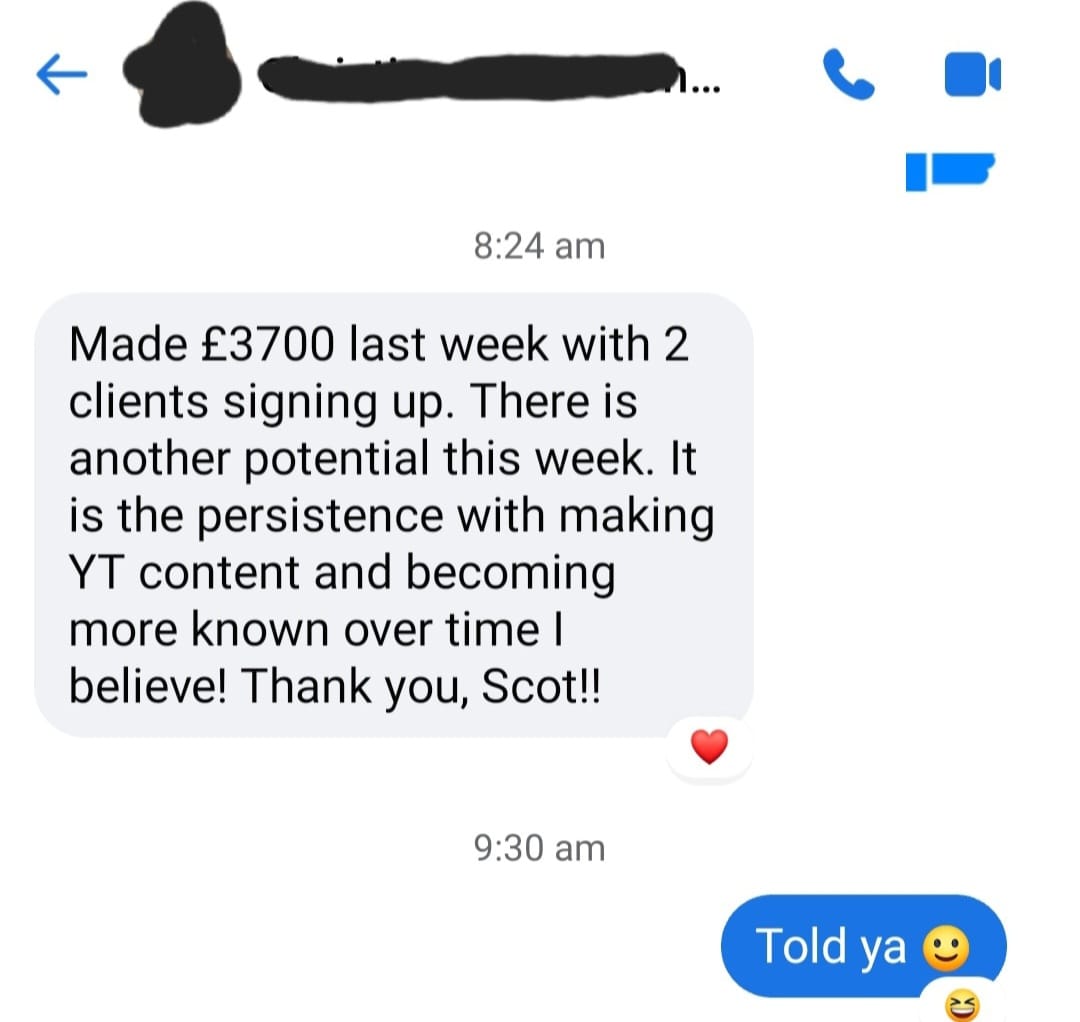Click the smiley emoji inside Told ya bubble
1080x1022 pixels.
tap(946, 948)
